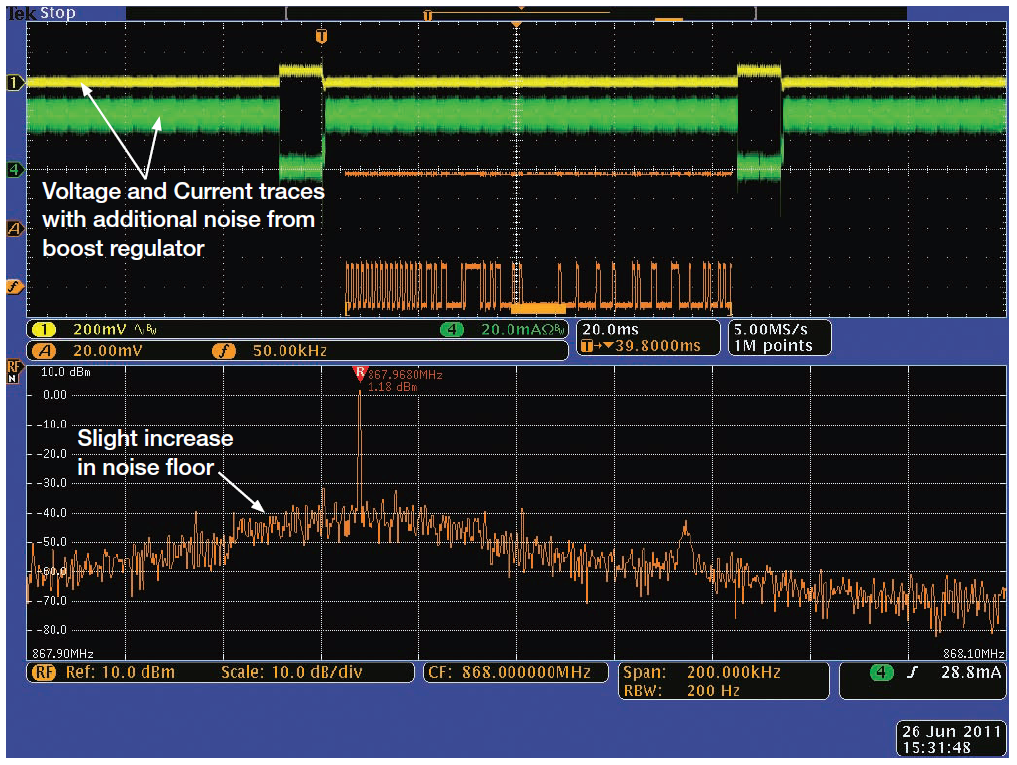Click the RF badge beside Ref: 10.0 dBm
The image size is (1017, 765).
[43, 672]
